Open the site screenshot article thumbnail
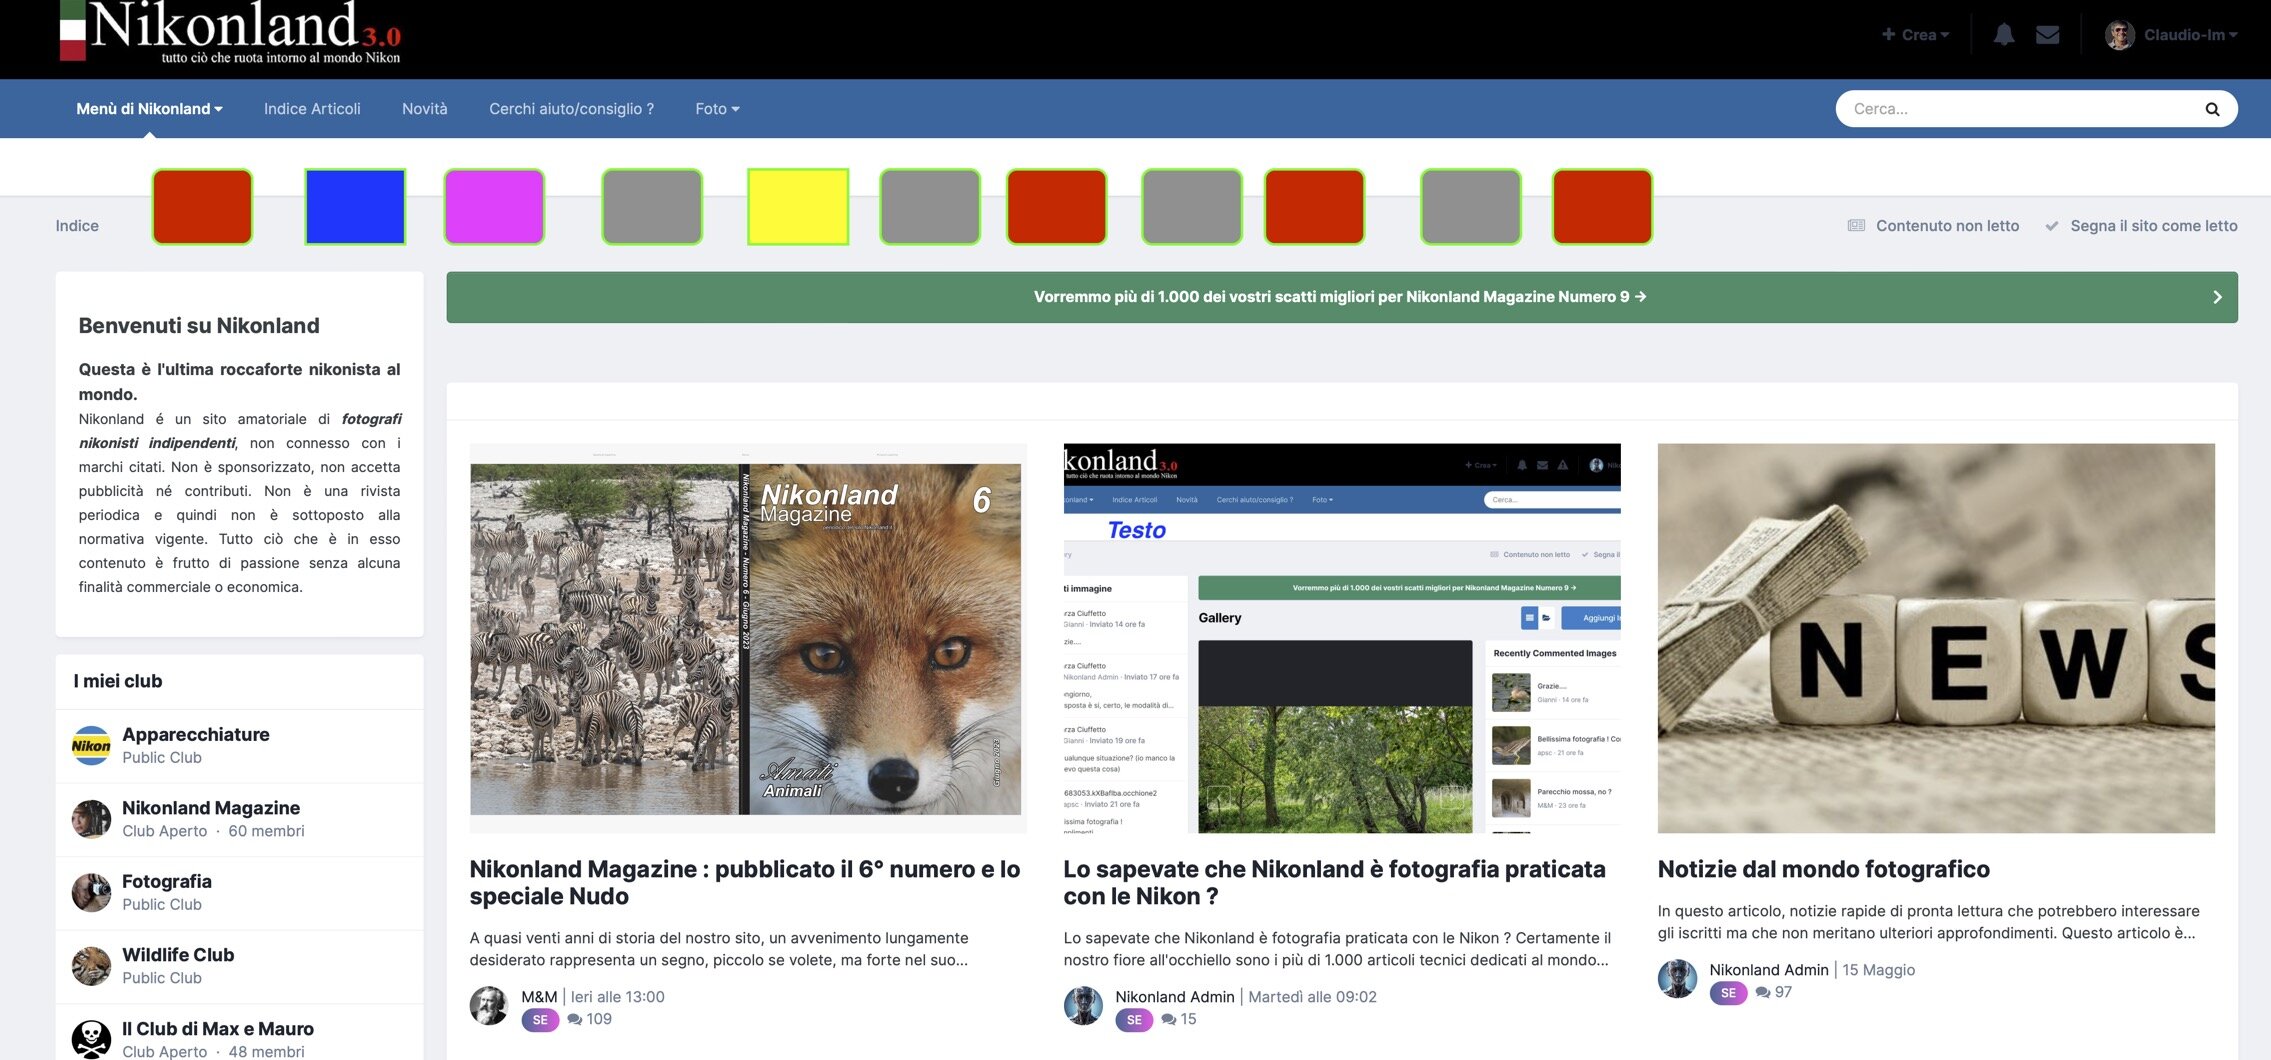Image resolution: width=2271 pixels, height=1060 pixels. coord(1342,638)
